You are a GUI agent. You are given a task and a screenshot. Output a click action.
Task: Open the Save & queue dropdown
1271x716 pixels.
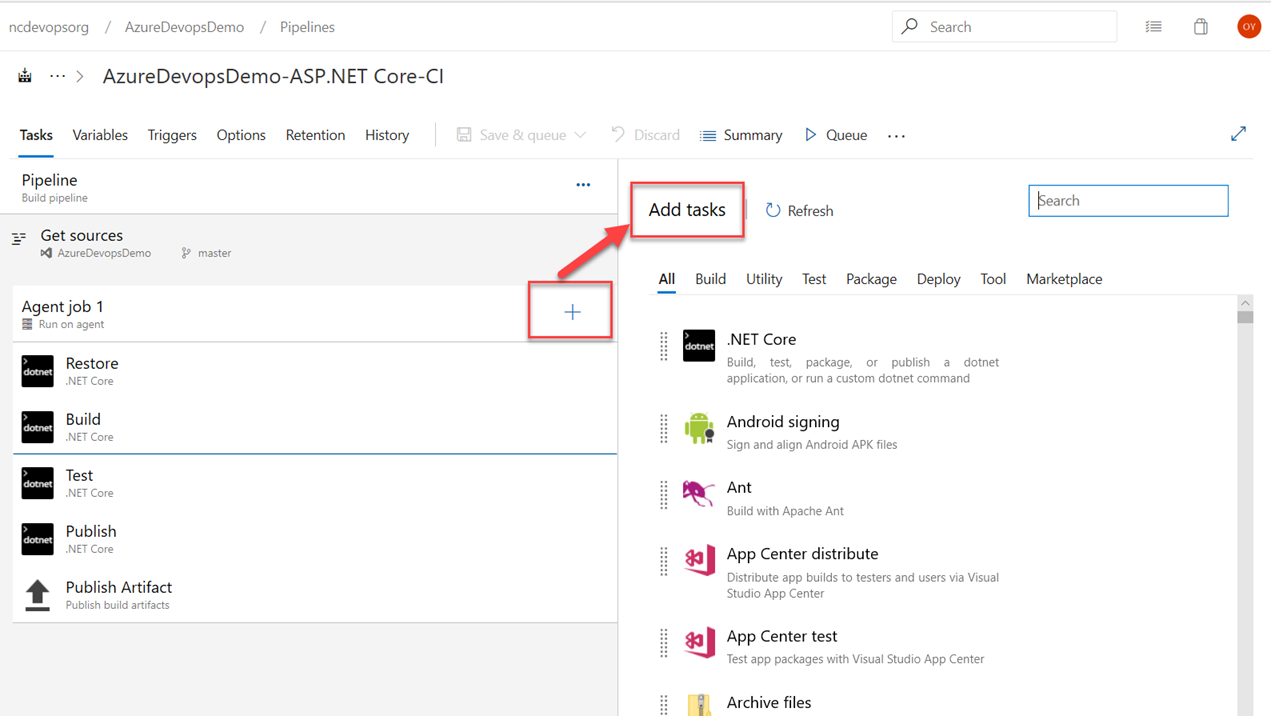pyautogui.click(x=580, y=135)
